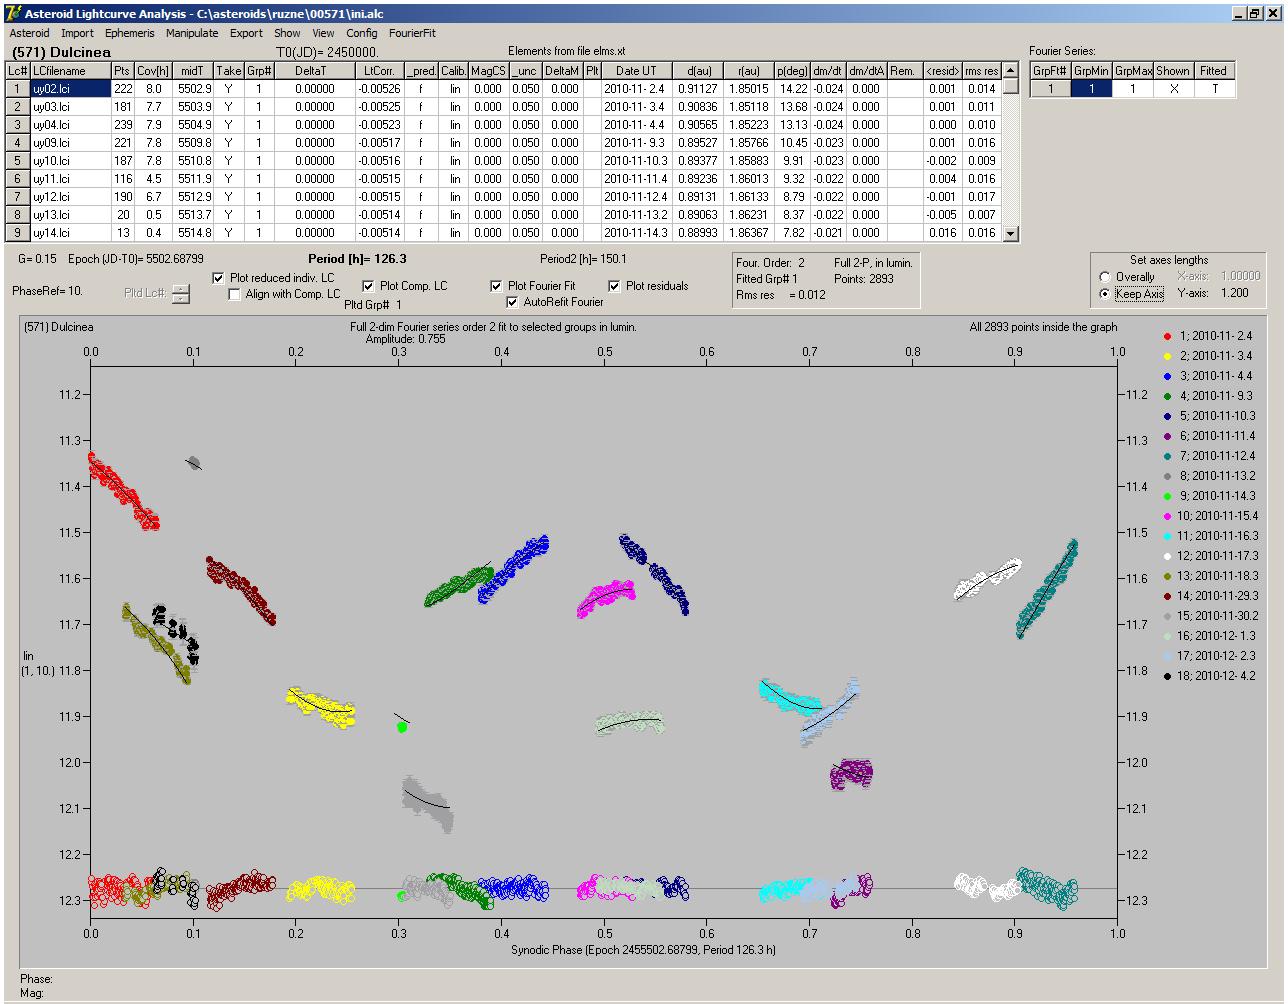
Task: Open the View menu
Action: pyautogui.click(x=323, y=33)
